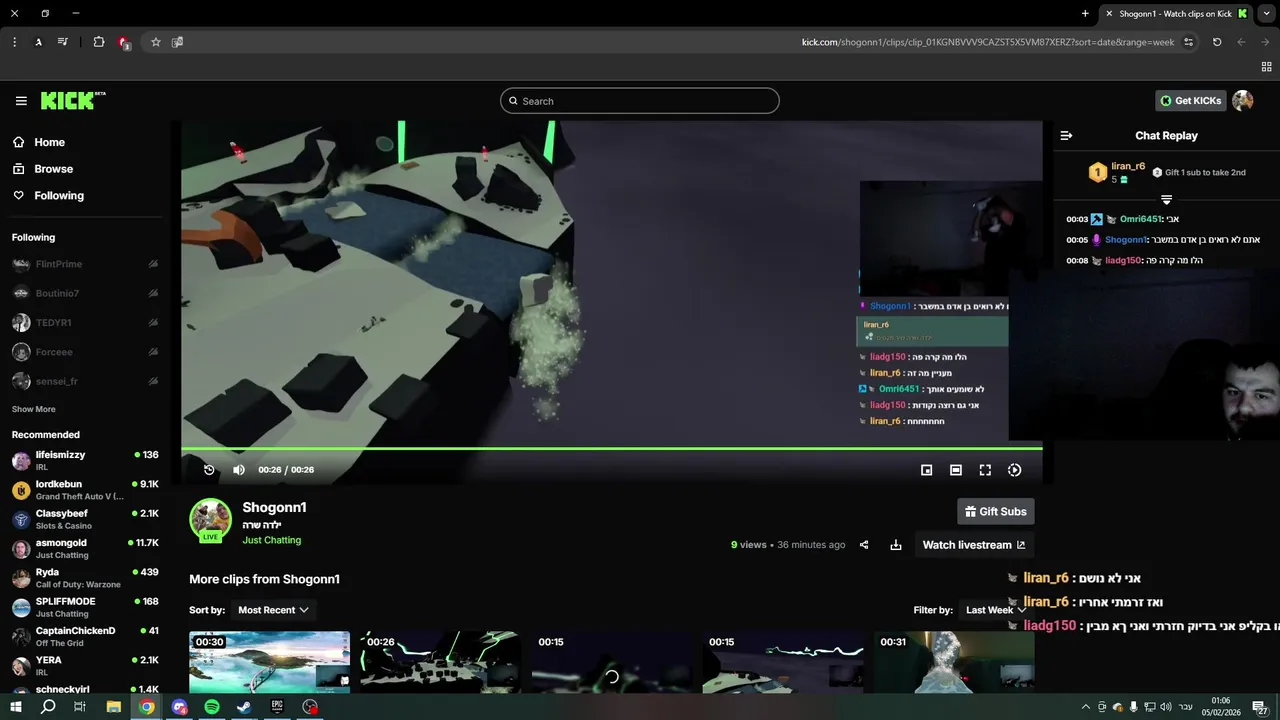Open the 00:26 clip thumbnail
Image resolution: width=1280 pixels, height=720 pixels.
[440, 662]
